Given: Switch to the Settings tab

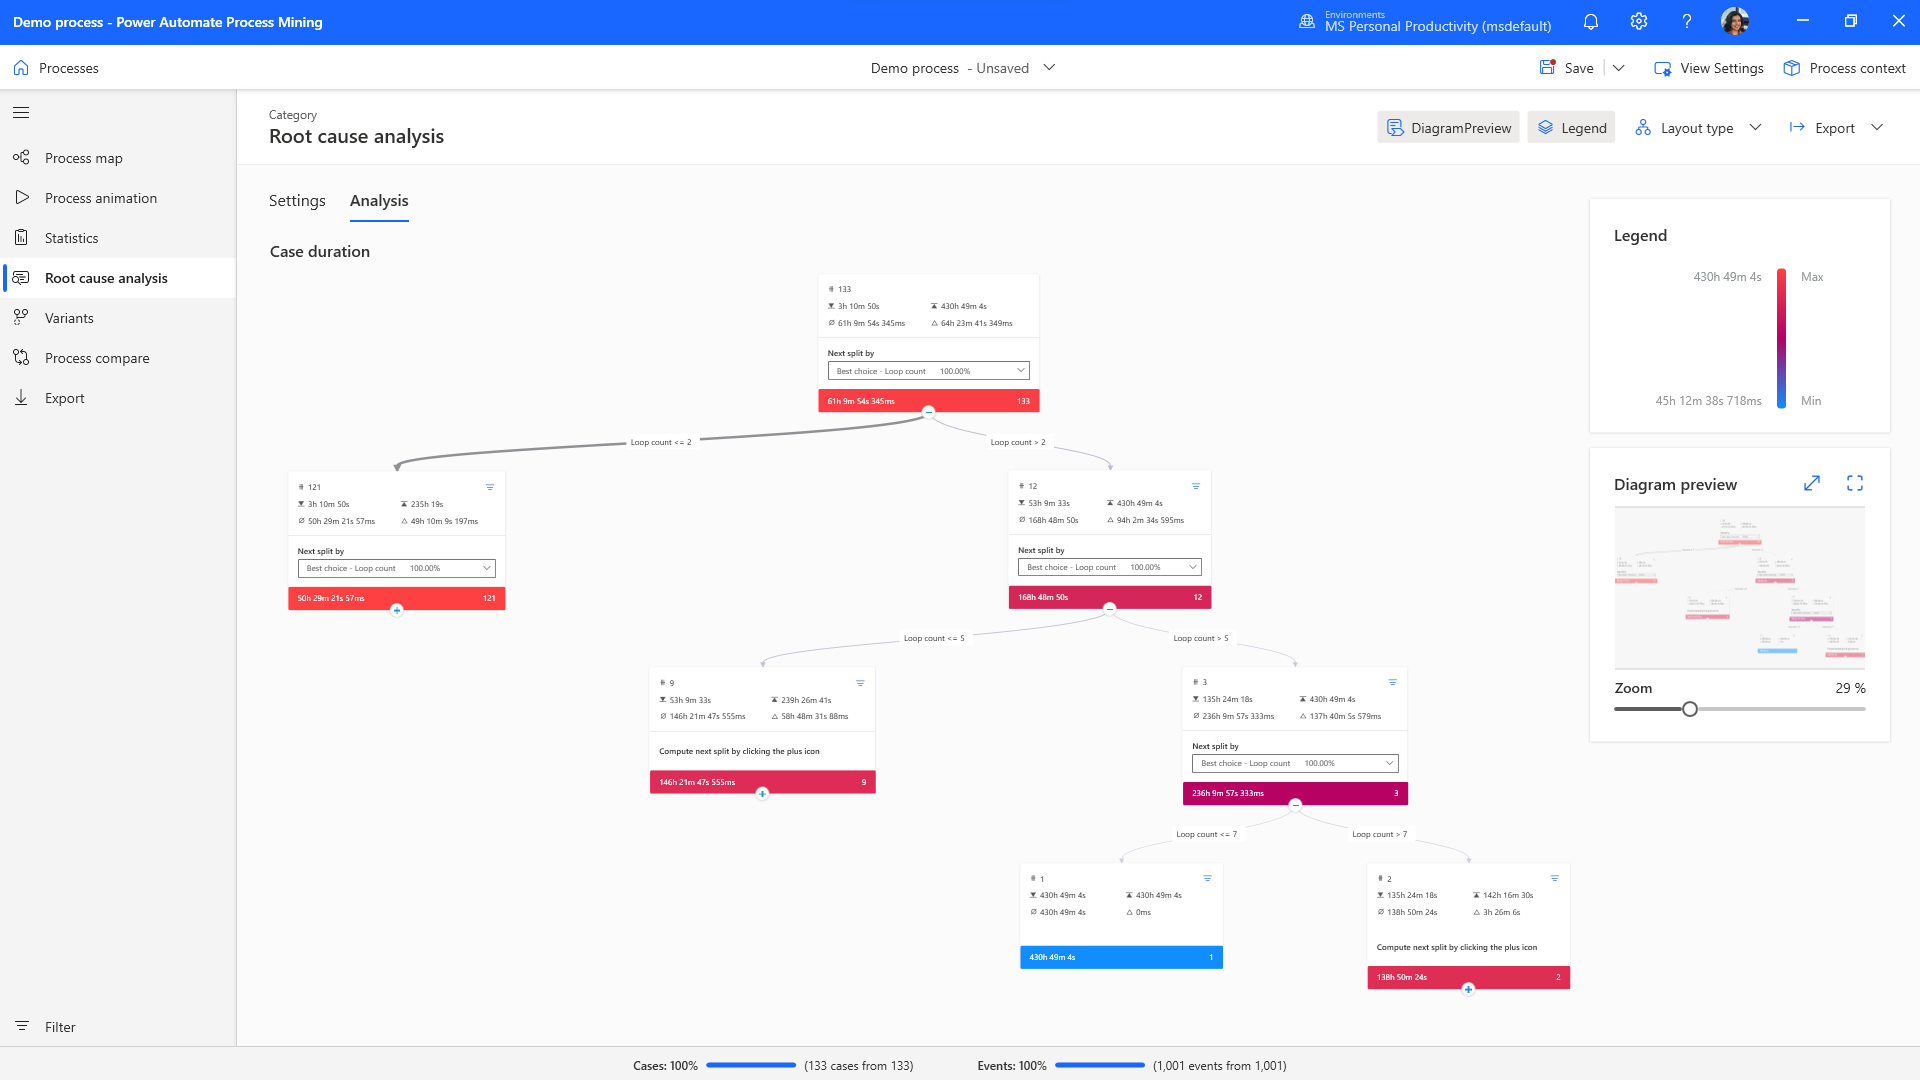Looking at the screenshot, I should (x=297, y=200).
